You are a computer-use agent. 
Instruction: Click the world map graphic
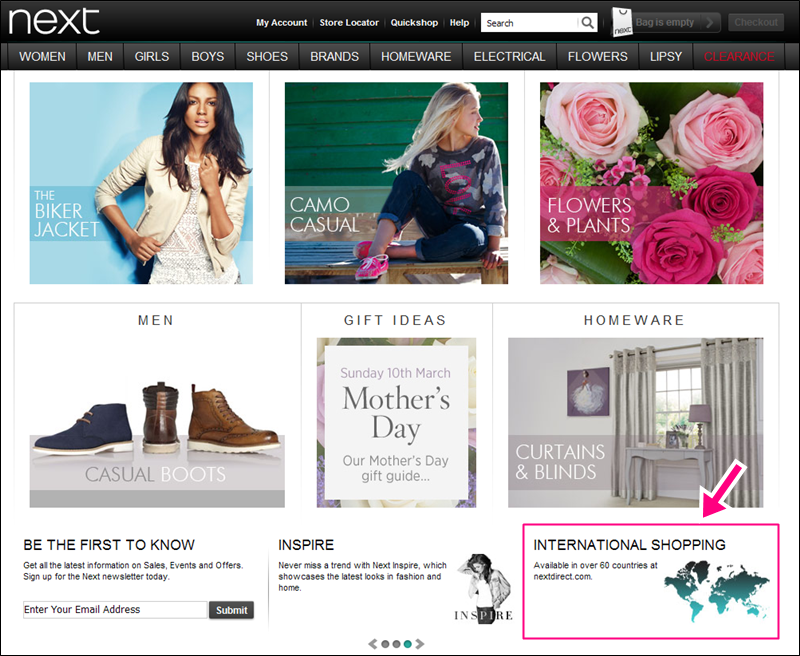click(x=717, y=591)
